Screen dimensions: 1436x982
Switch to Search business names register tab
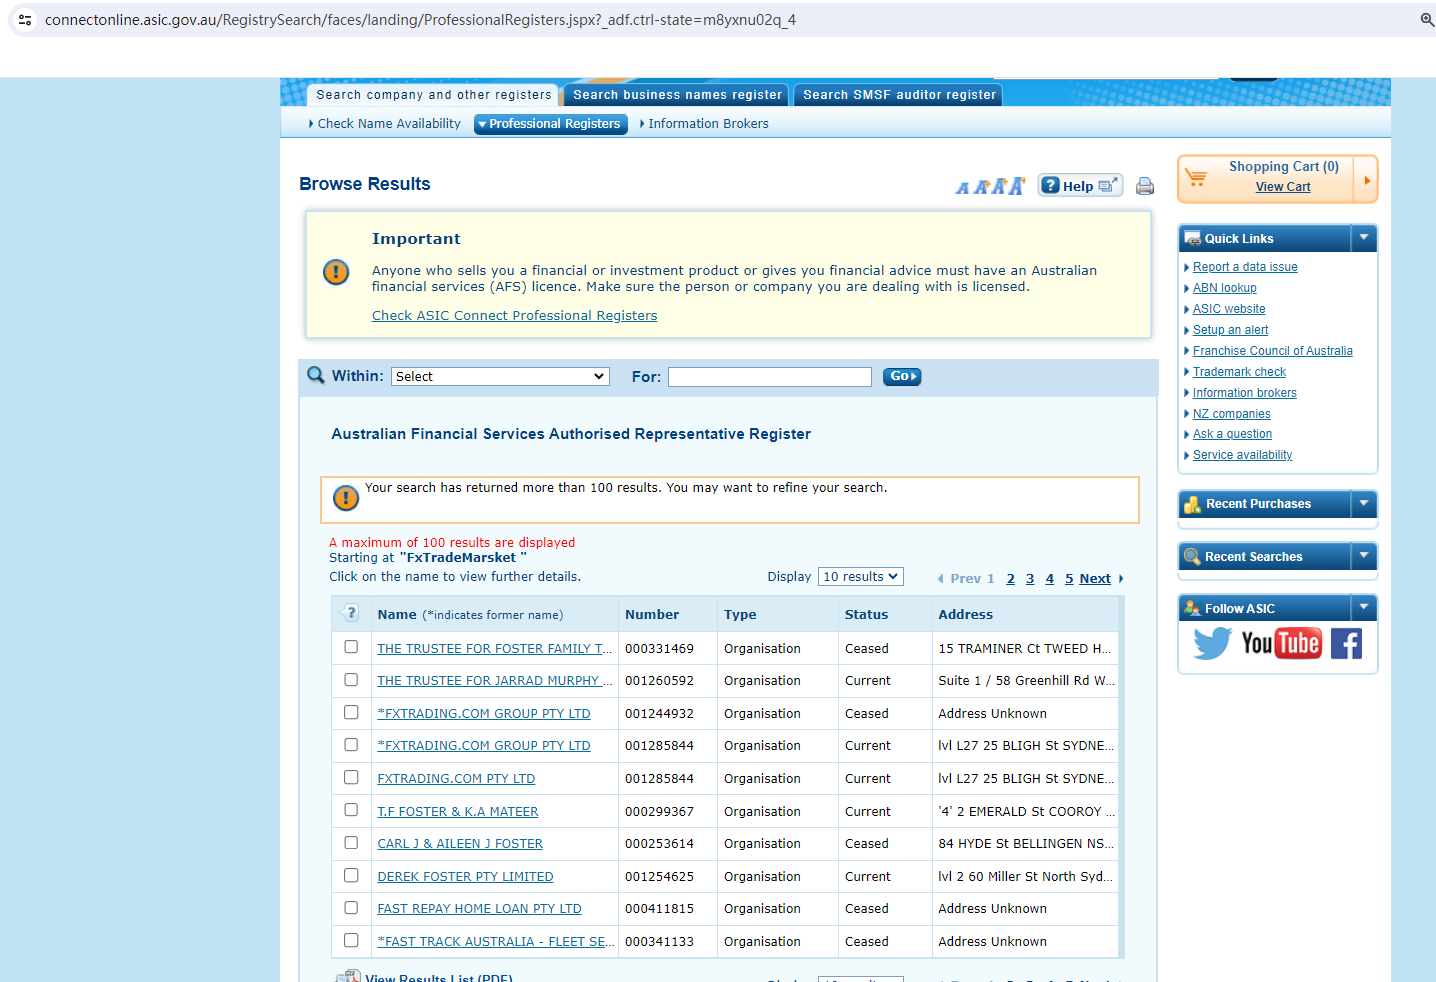point(677,95)
